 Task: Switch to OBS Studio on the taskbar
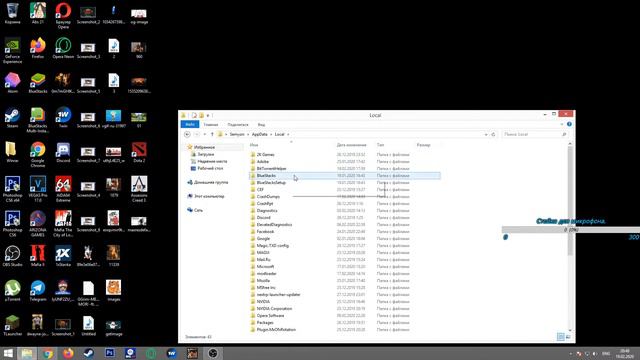[213, 353]
